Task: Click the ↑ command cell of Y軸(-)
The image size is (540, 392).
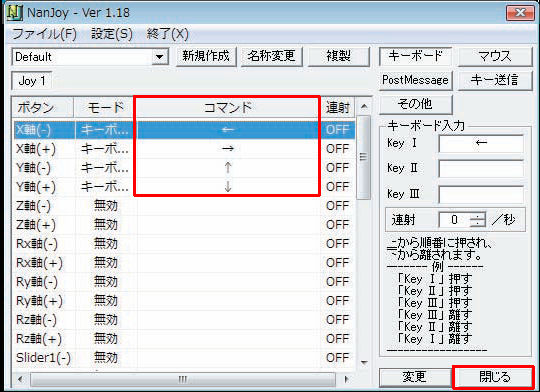Action: point(228,168)
